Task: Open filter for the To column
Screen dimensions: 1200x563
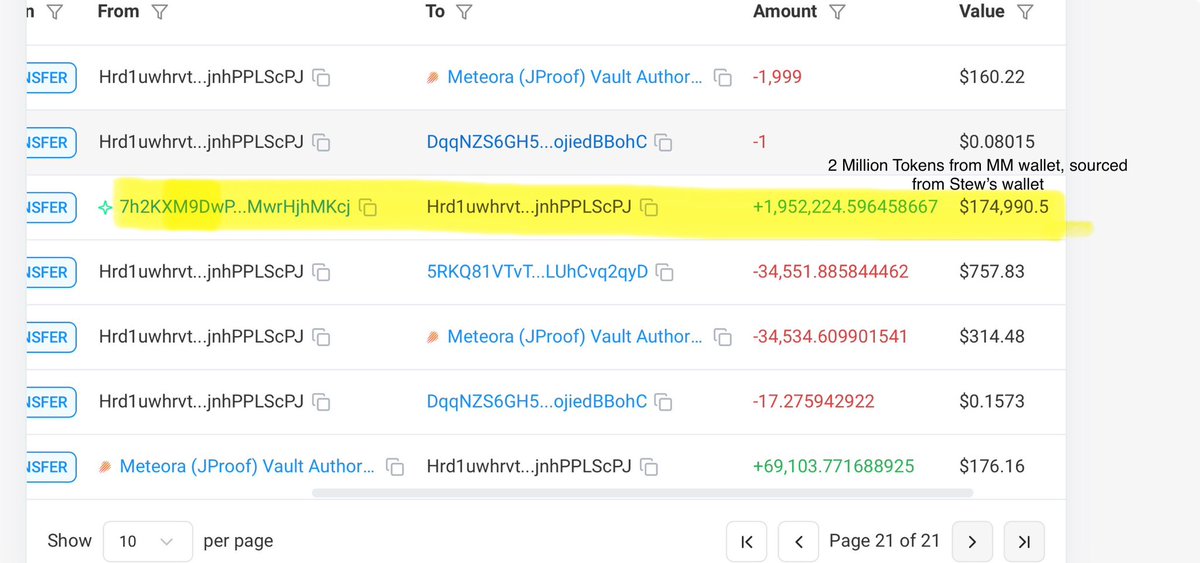Action: pyautogui.click(x=463, y=12)
